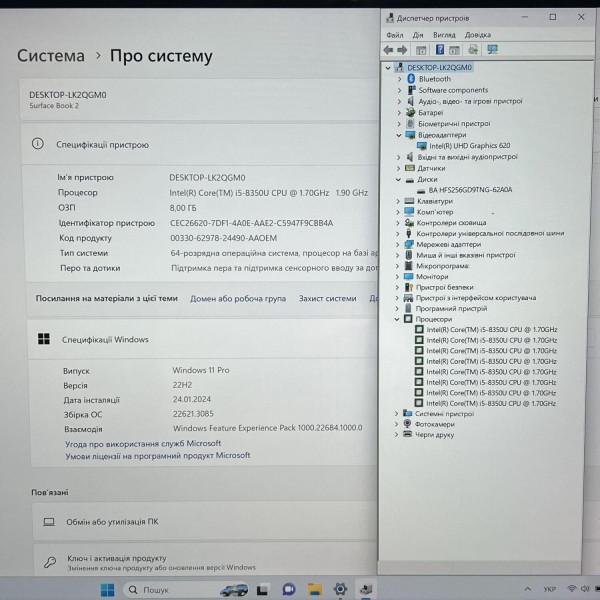Expand the Батареї category
This screenshot has width=600, height=600.
coord(399,113)
